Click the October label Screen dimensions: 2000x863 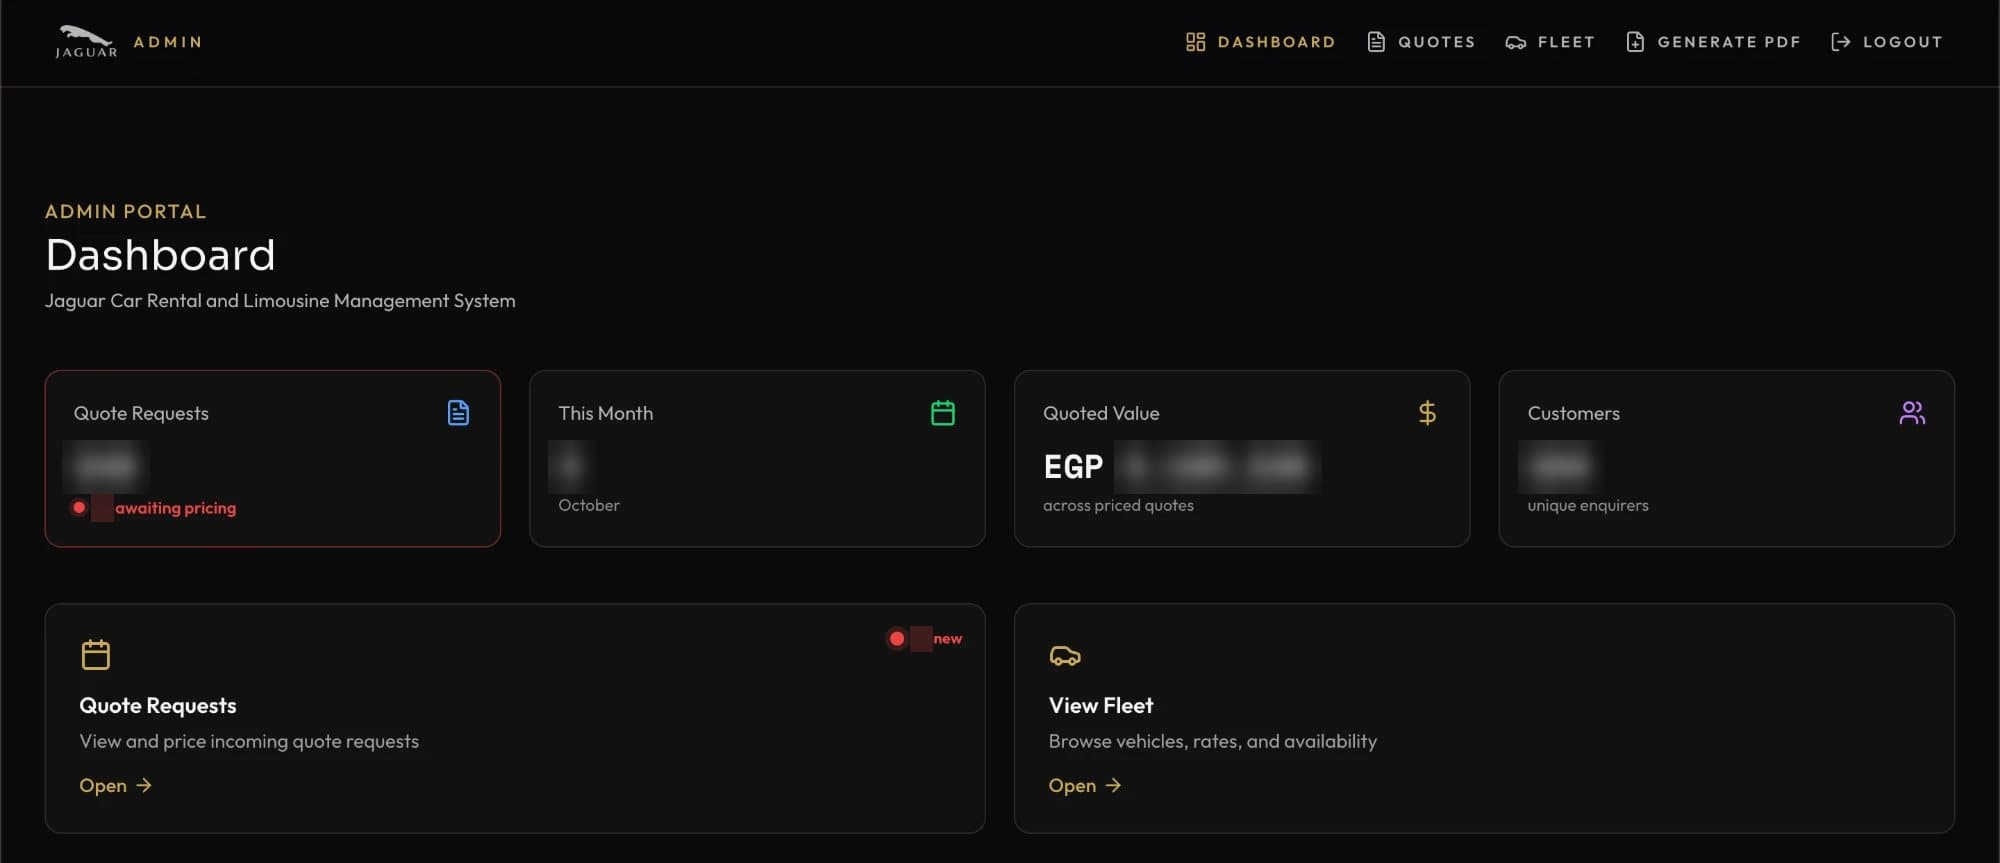coord(589,506)
